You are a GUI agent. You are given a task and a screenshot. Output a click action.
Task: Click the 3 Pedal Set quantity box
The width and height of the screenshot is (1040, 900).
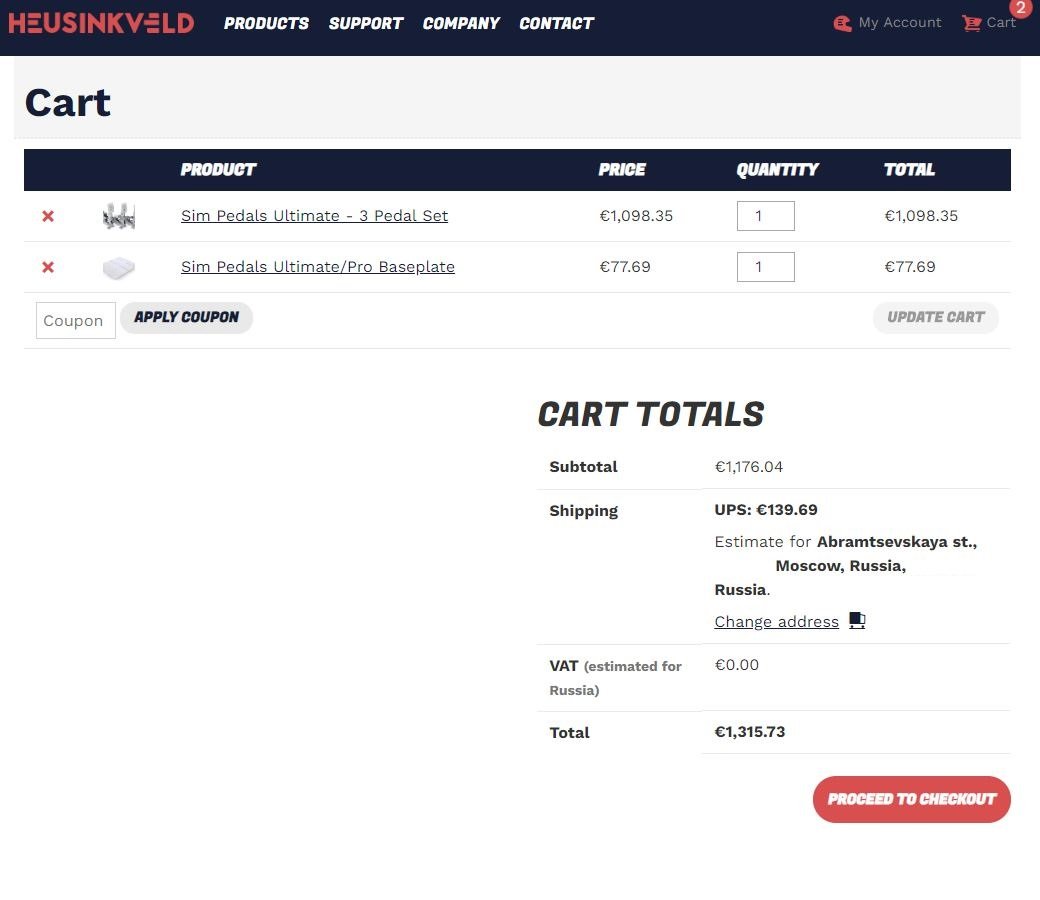pyautogui.click(x=765, y=216)
